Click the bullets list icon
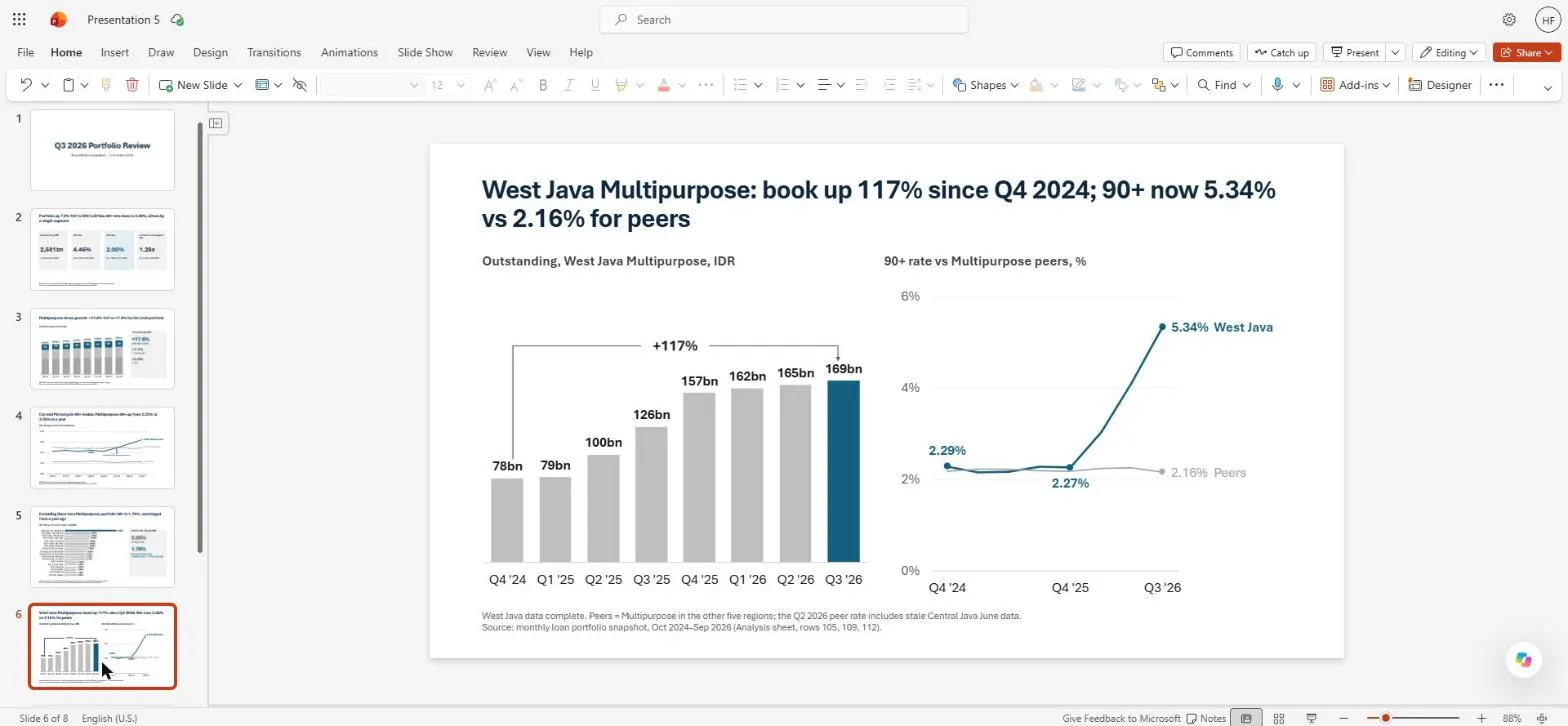The width and height of the screenshot is (1568, 726). (741, 85)
